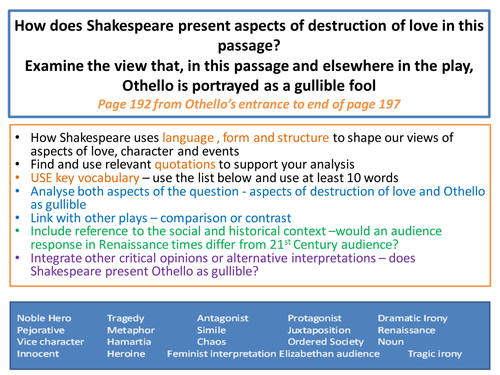The height and width of the screenshot is (375, 500).
Task: Click the phrase 'Feminist interpretation'
Action: (222, 354)
